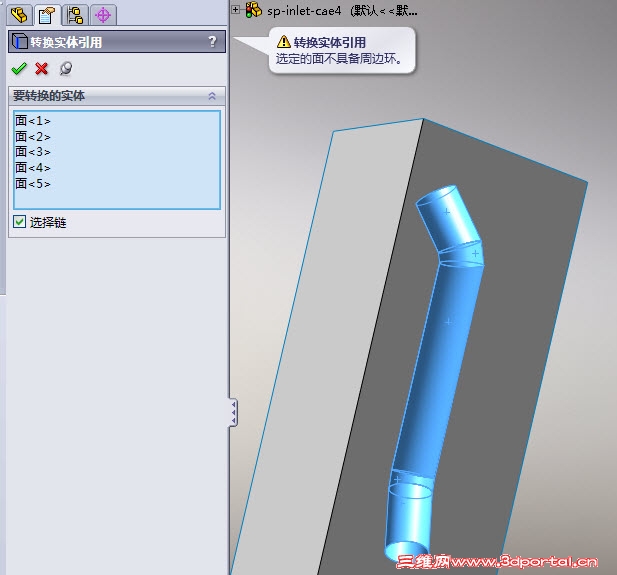Open help for Convert Entities

coord(212,41)
